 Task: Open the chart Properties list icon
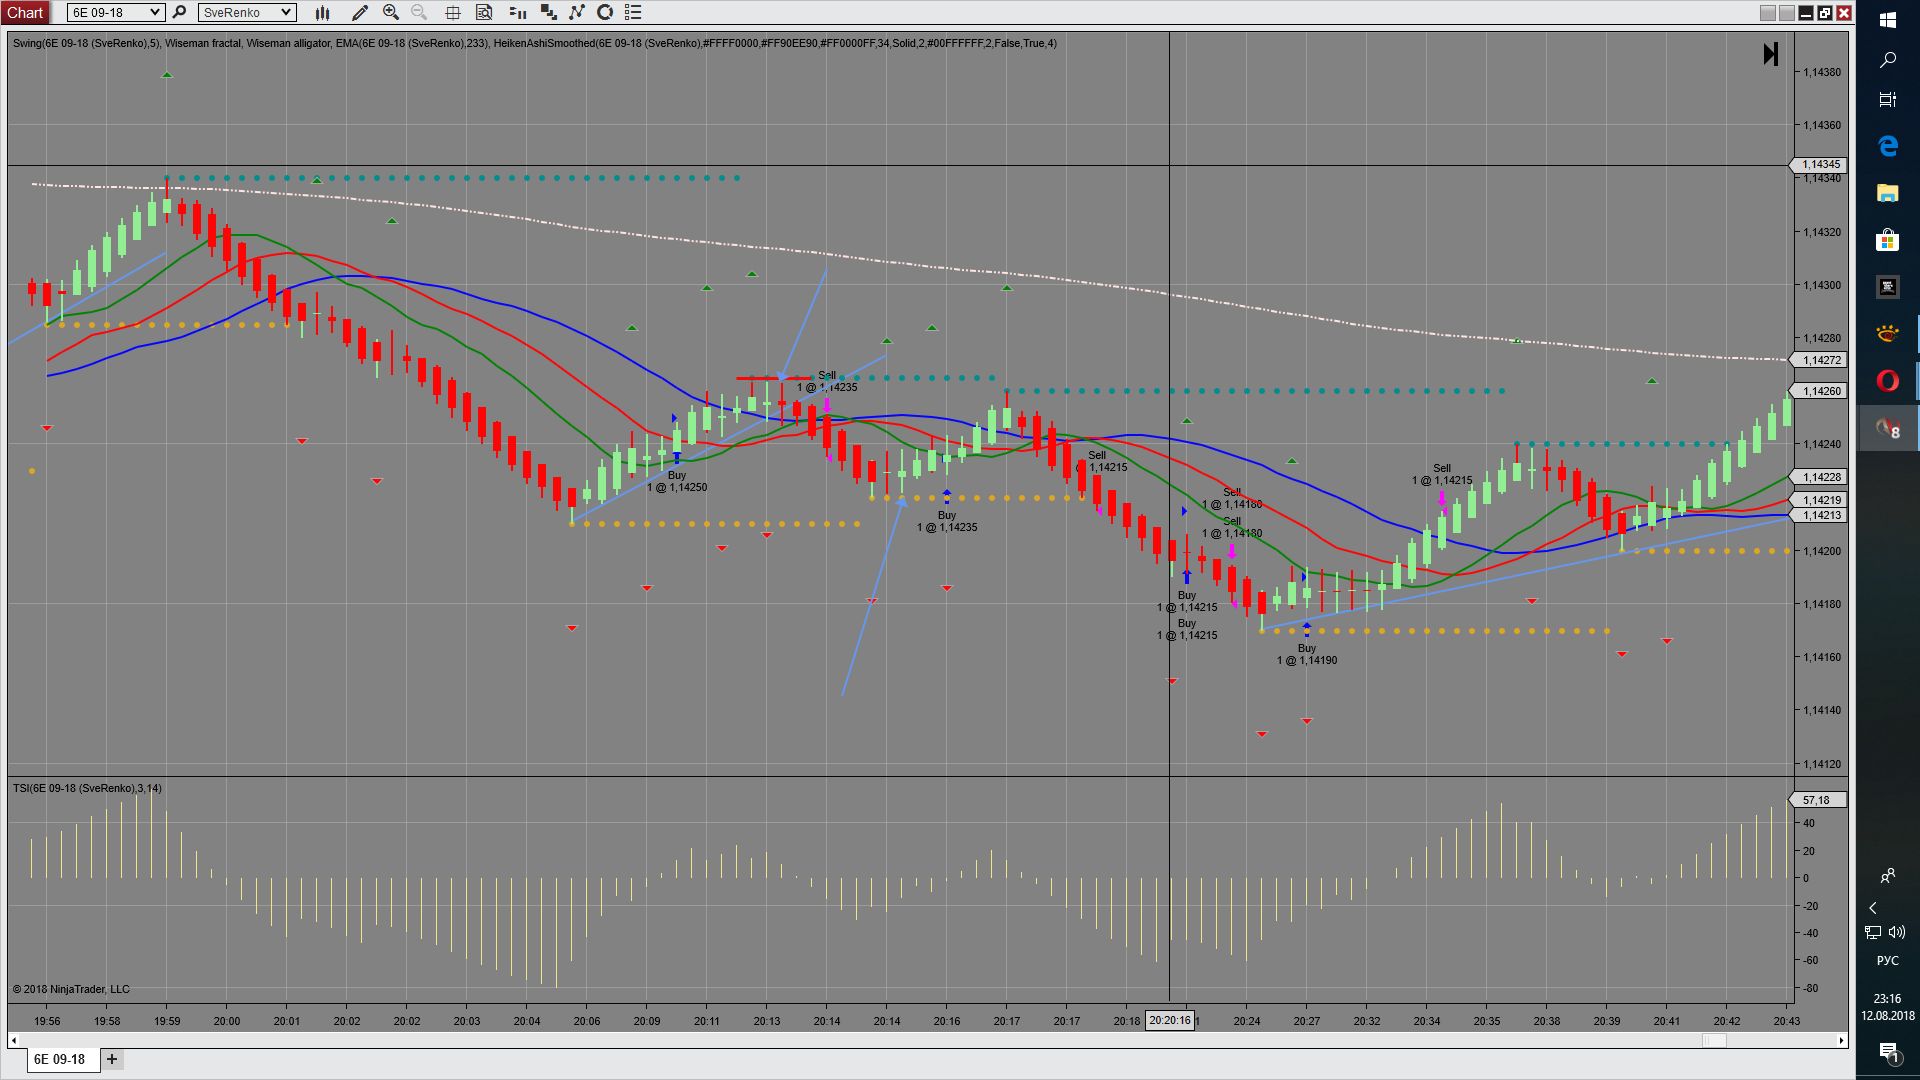(633, 12)
